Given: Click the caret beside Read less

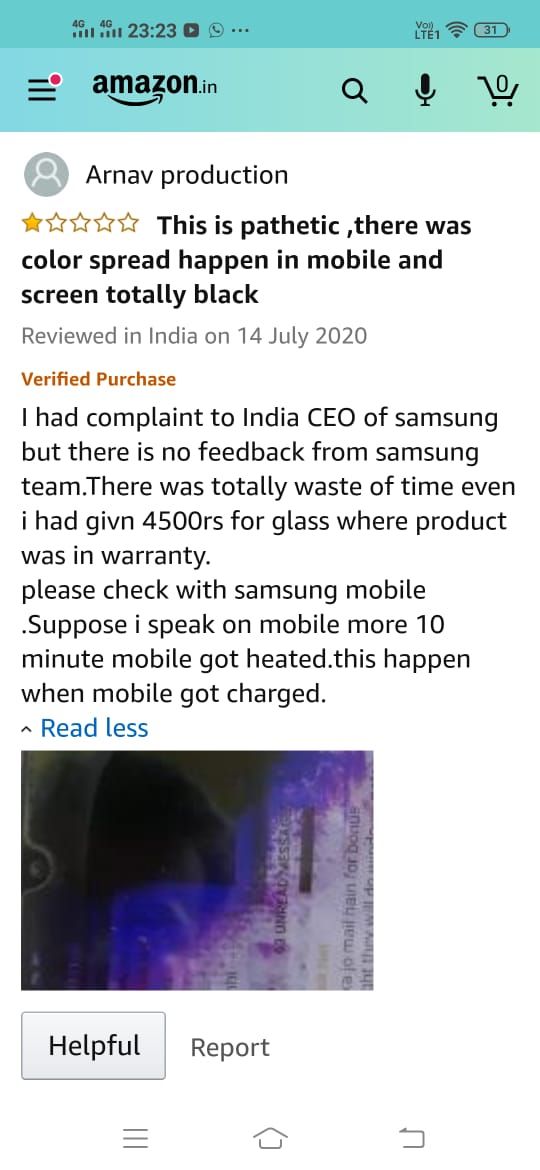Looking at the screenshot, I should pos(27,729).
